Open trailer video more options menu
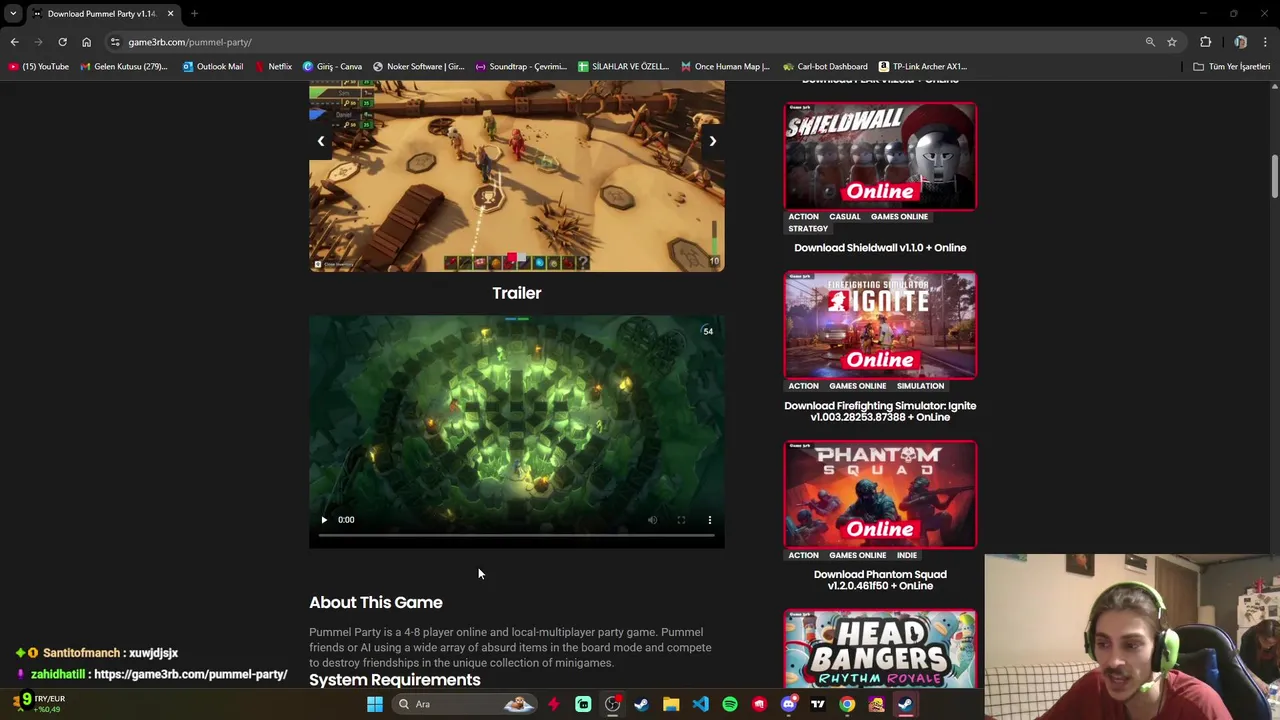 click(x=710, y=520)
